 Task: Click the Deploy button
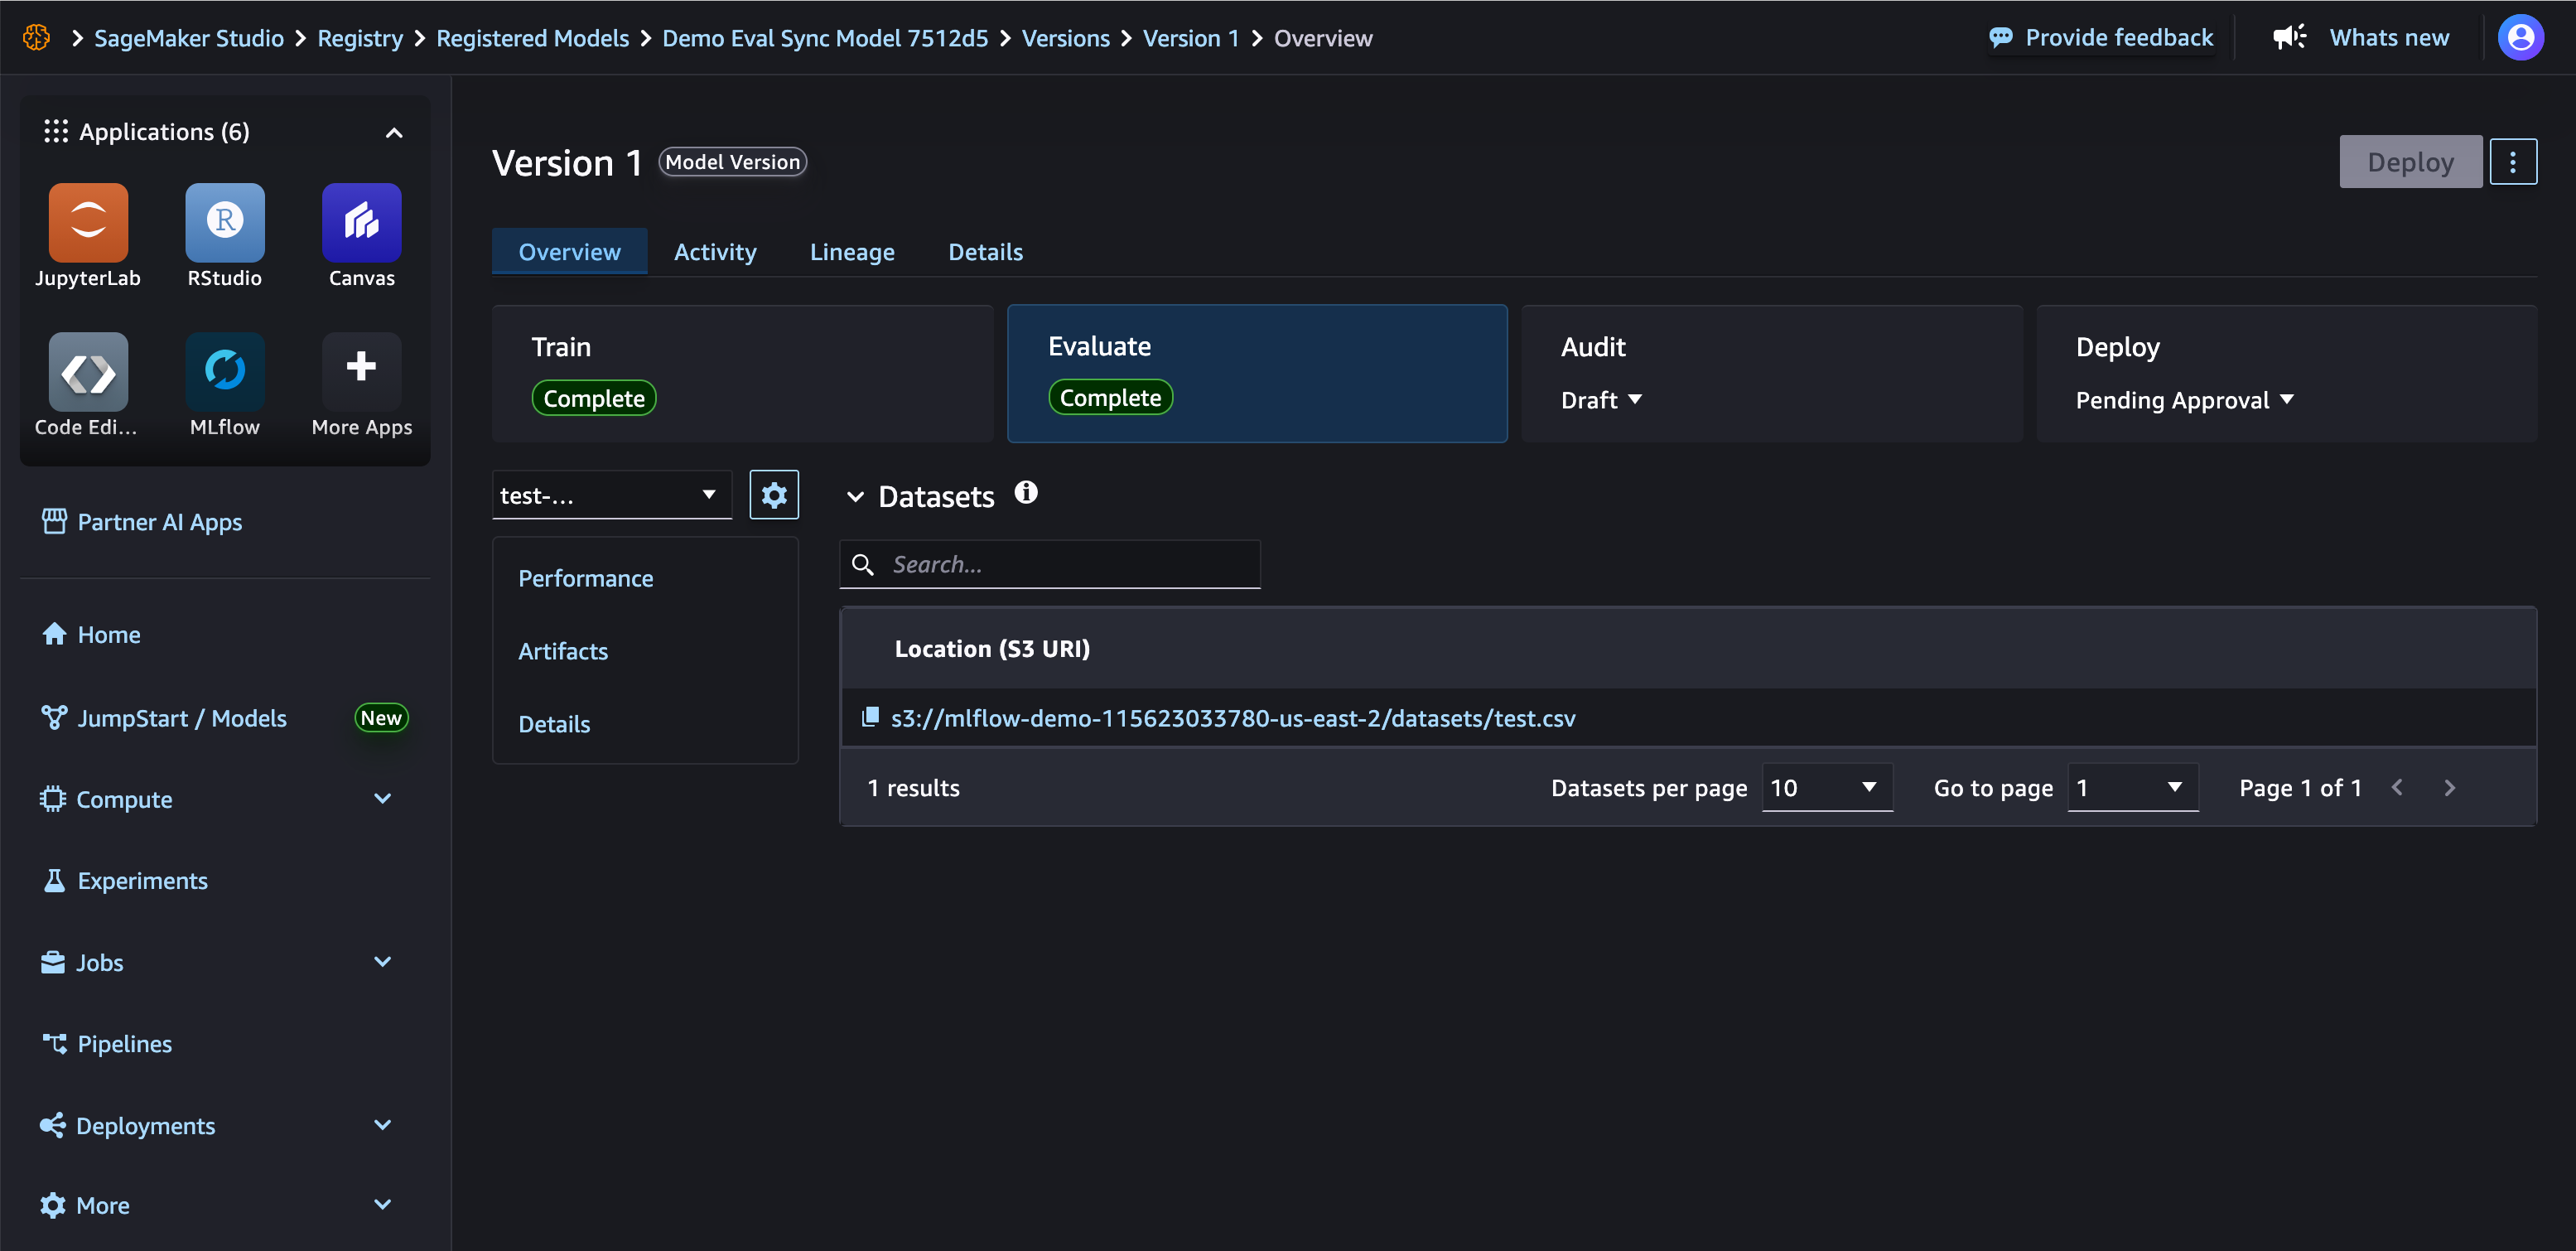[2410, 162]
